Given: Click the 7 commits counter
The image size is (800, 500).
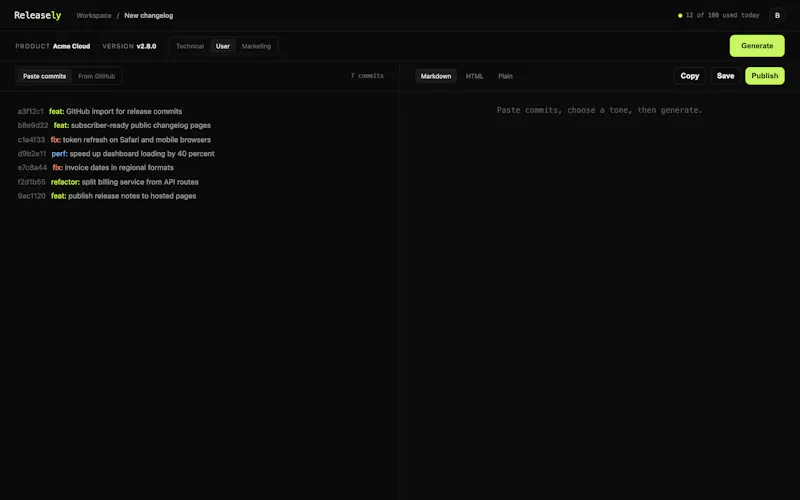Looking at the screenshot, I should coord(367,76).
